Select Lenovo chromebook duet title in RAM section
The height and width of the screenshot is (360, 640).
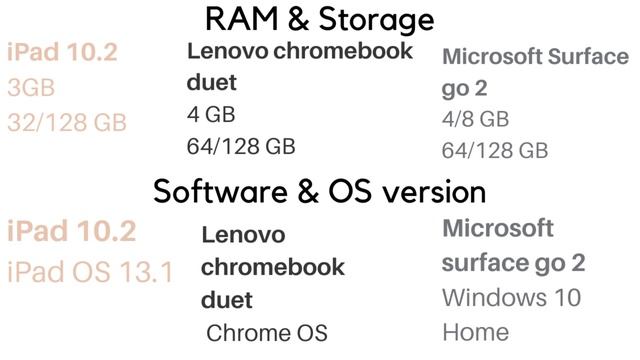click(300, 67)
